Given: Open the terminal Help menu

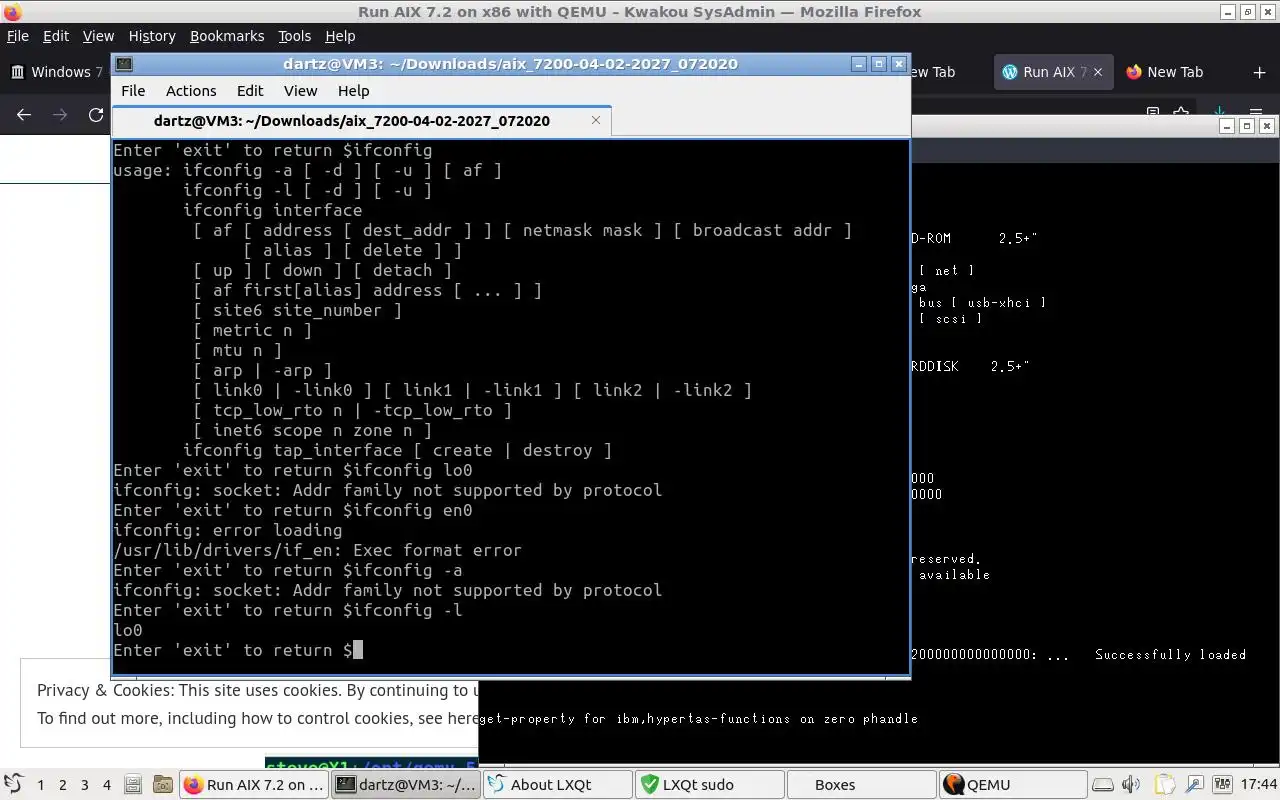Looking at the screenshot, I should 353,90.
